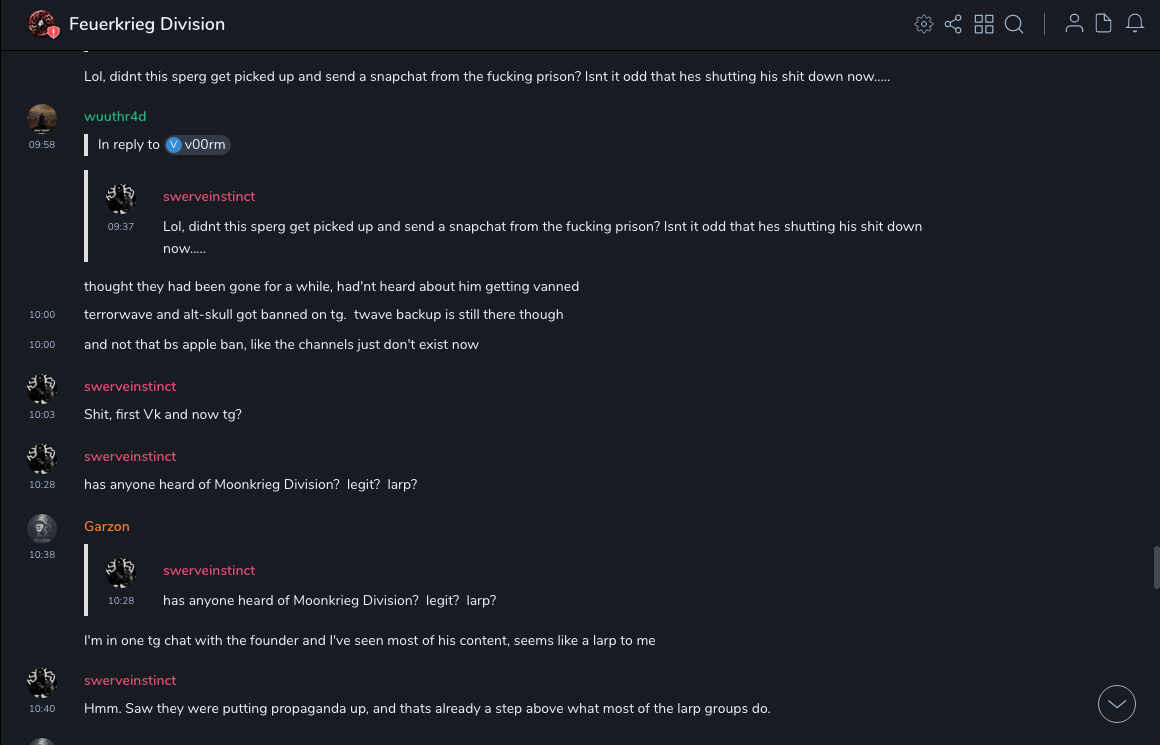This screenshot has width=1160, height=745.
Task: Click the Feuerkrieg Division room avatar
Action: click(42, 24)
